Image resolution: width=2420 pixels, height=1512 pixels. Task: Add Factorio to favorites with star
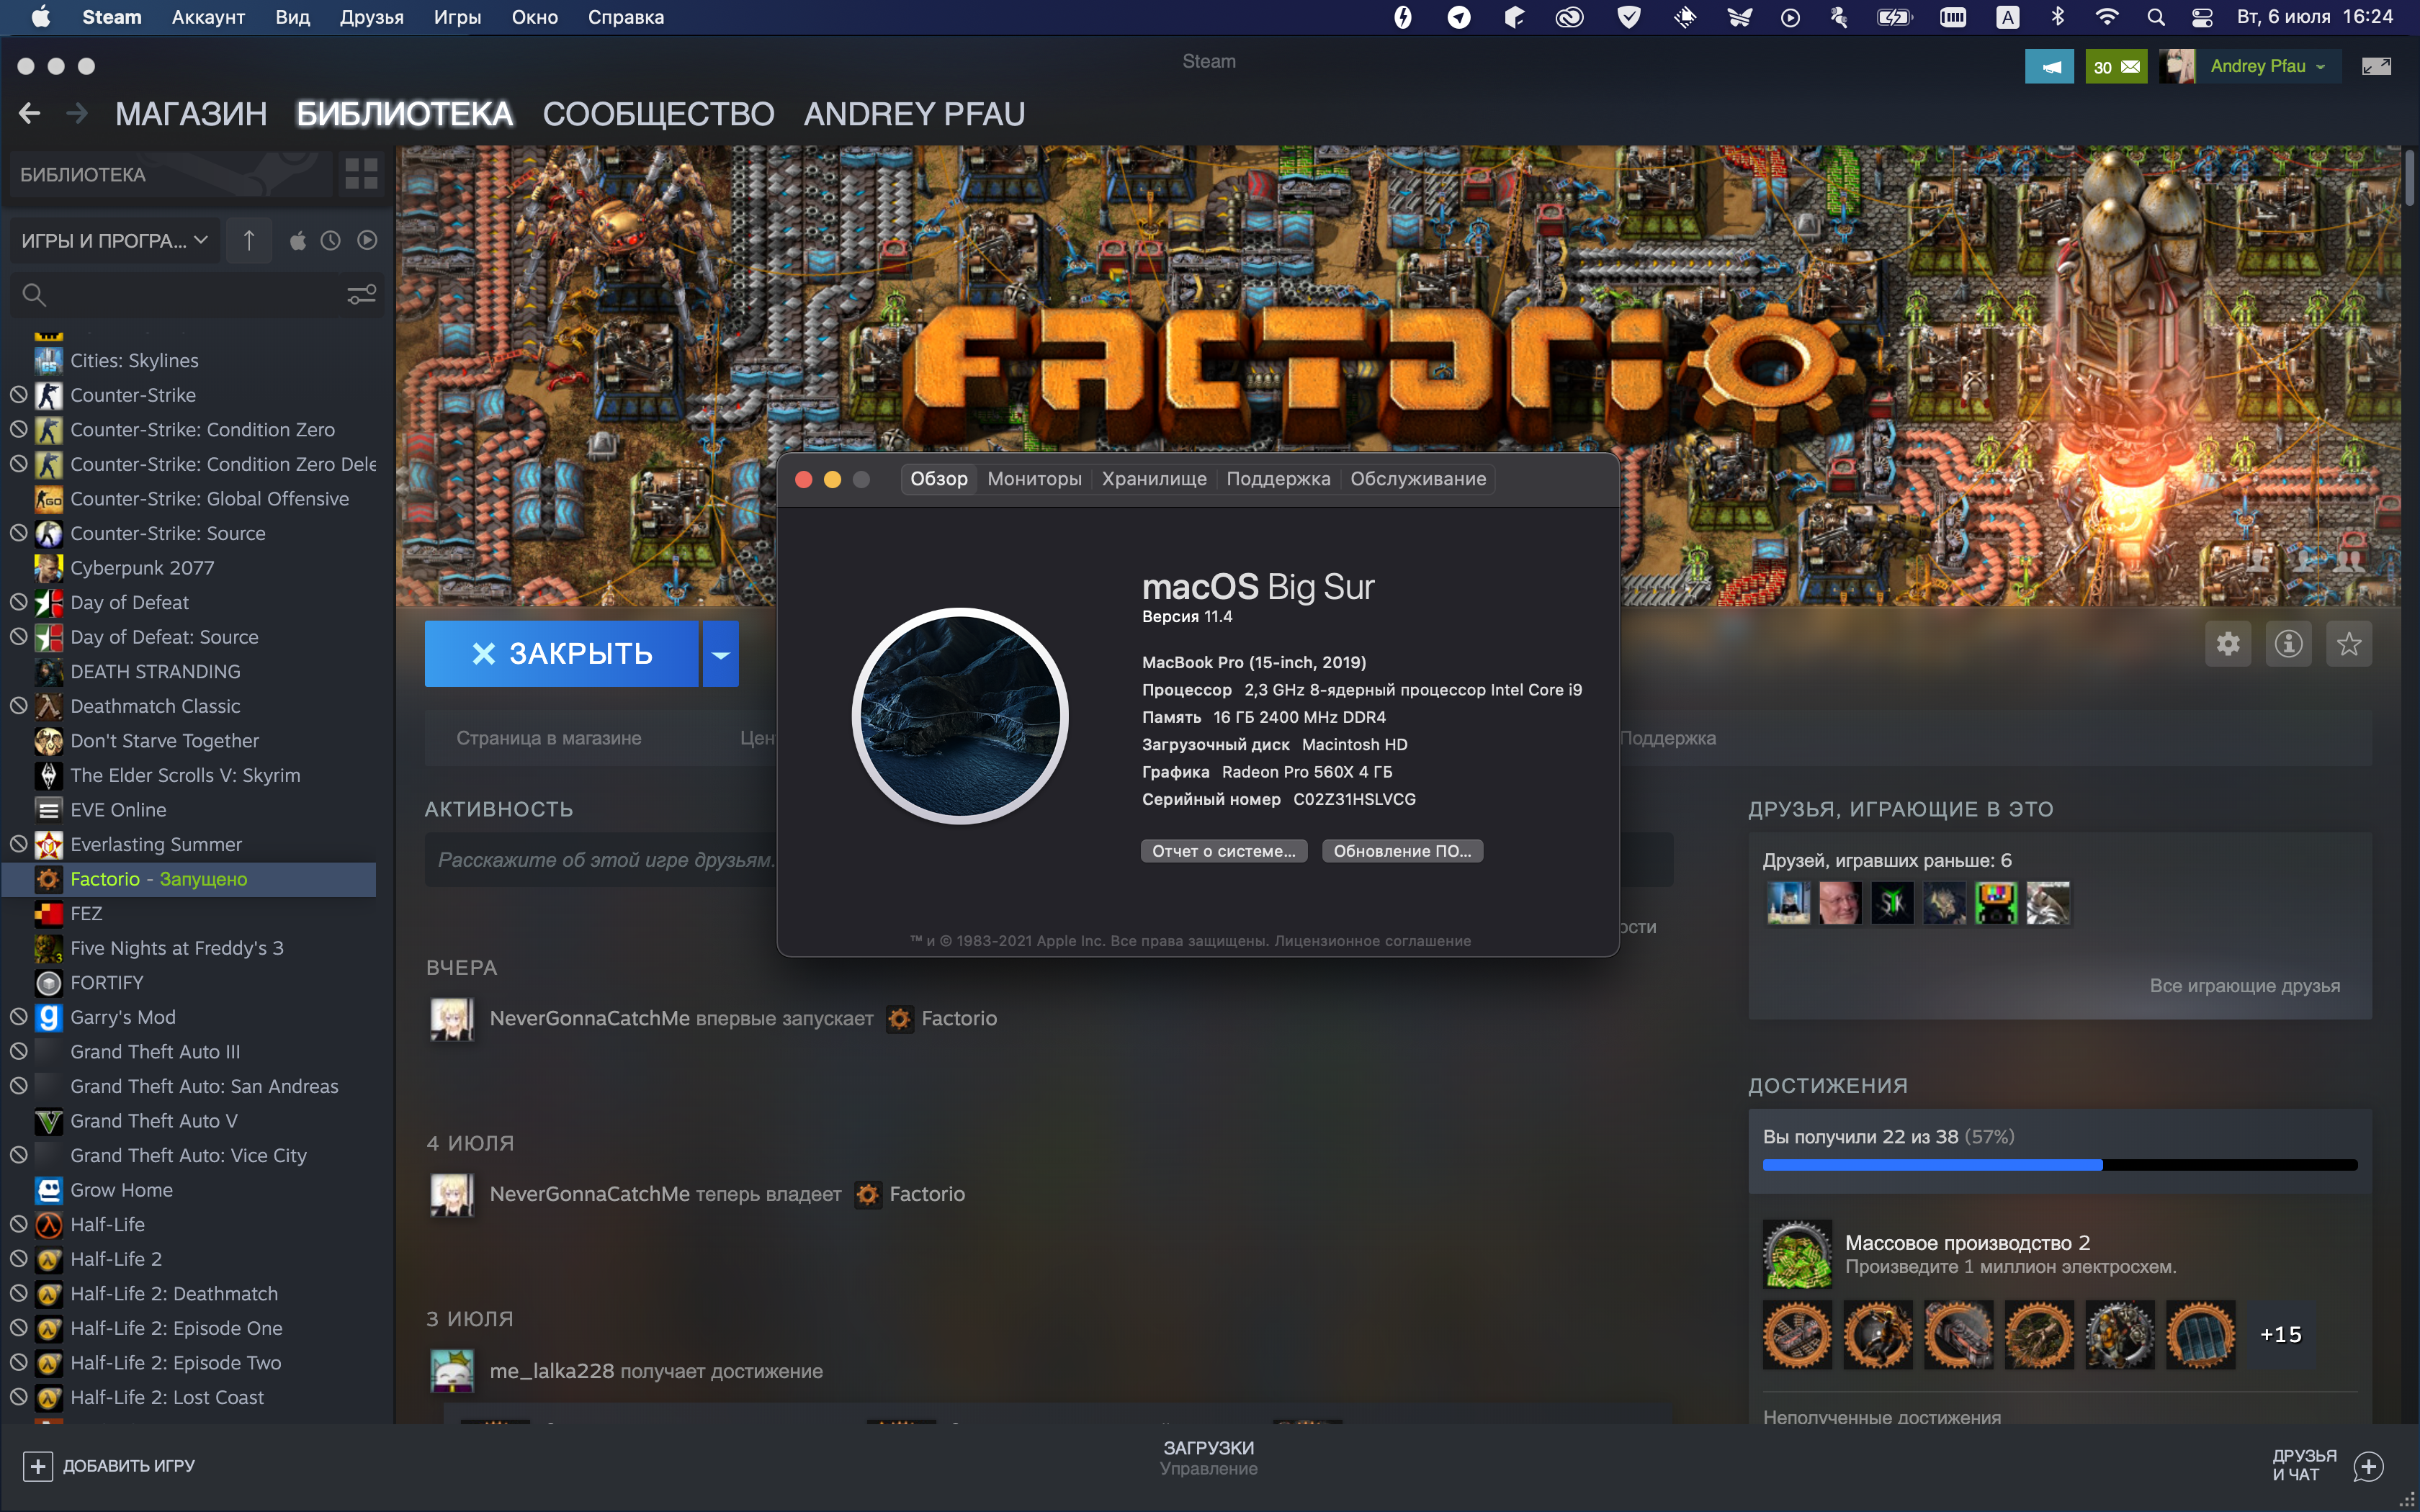point(2349,643)
